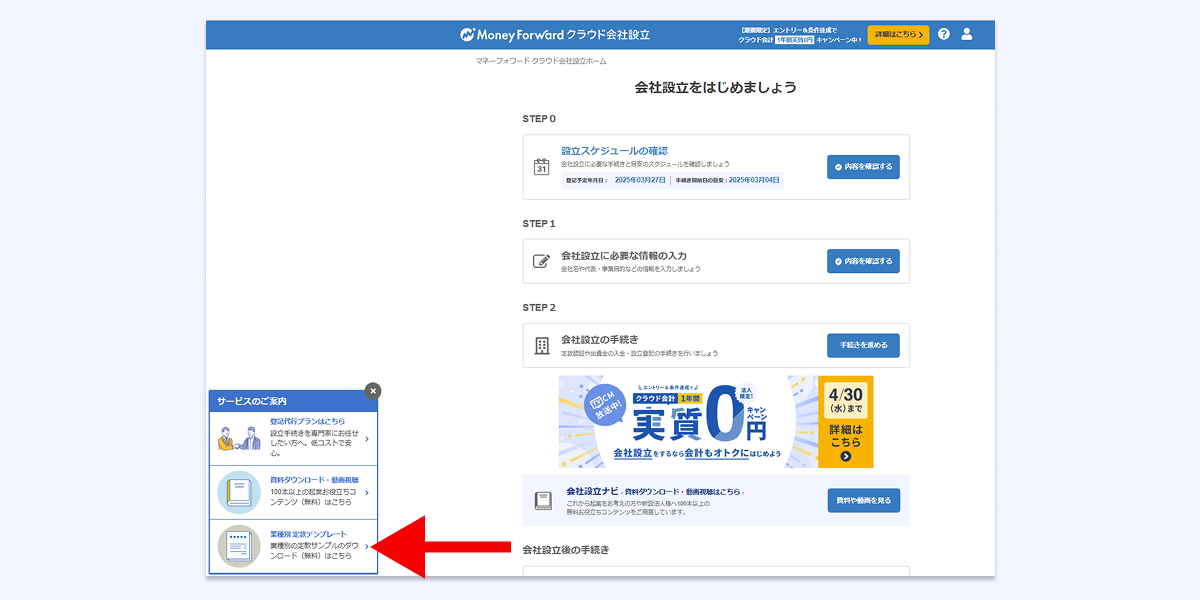Open 資料ダウンロード・動画視聴 item
Screen dimensions: 1200x600
(x=293, y=492)
